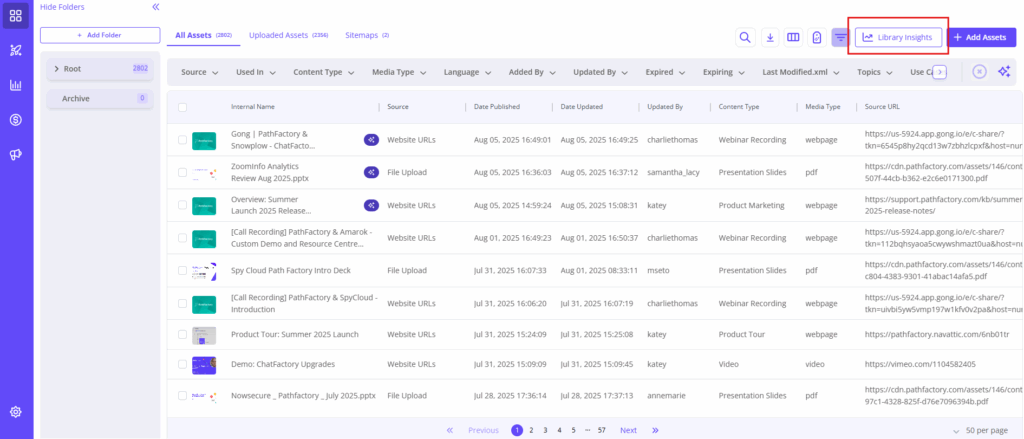Check the Nowsecure Pathfactory July row
Screen dimensions: 1024x439
(x=182, y=395)
